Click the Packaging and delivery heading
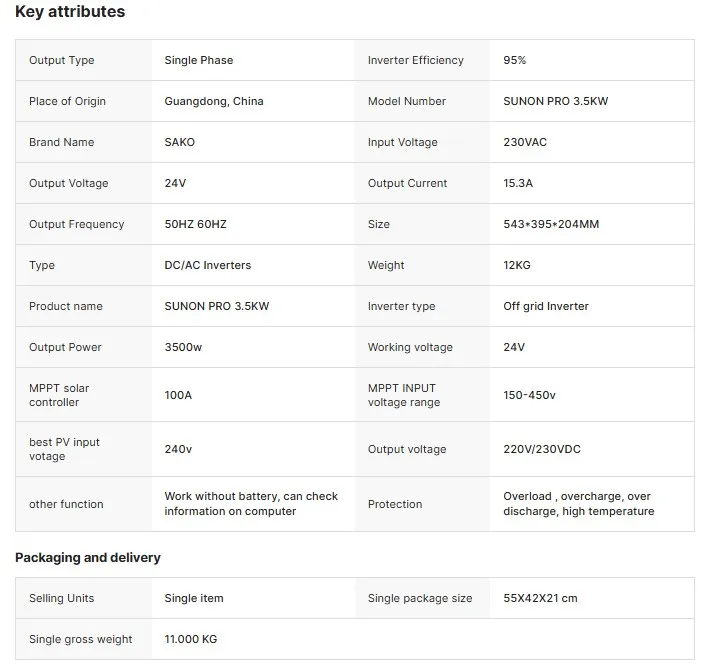 tap(88, 557)
